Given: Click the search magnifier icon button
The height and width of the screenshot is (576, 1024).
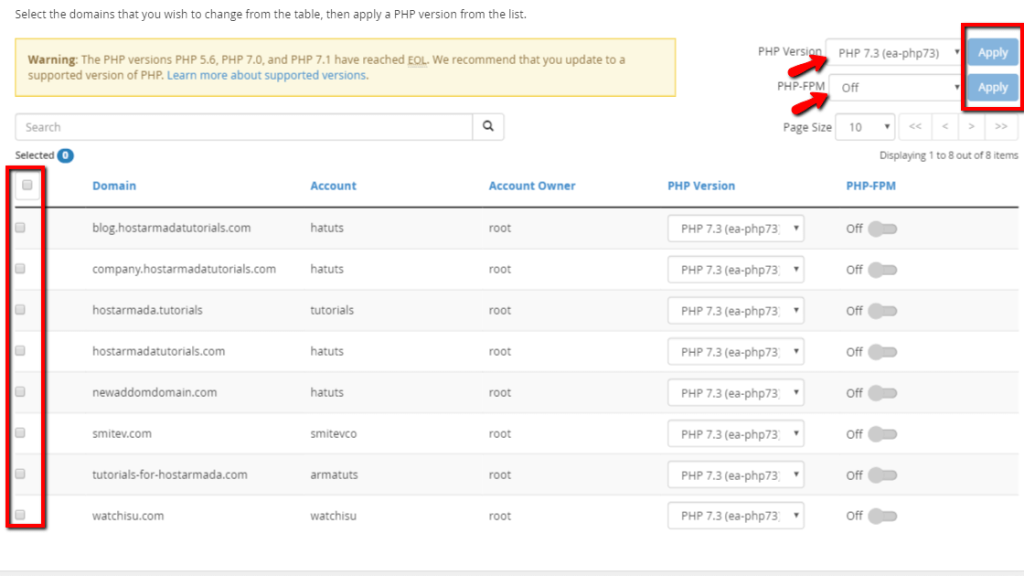Looking at the screenshot, I should (488, 127).
